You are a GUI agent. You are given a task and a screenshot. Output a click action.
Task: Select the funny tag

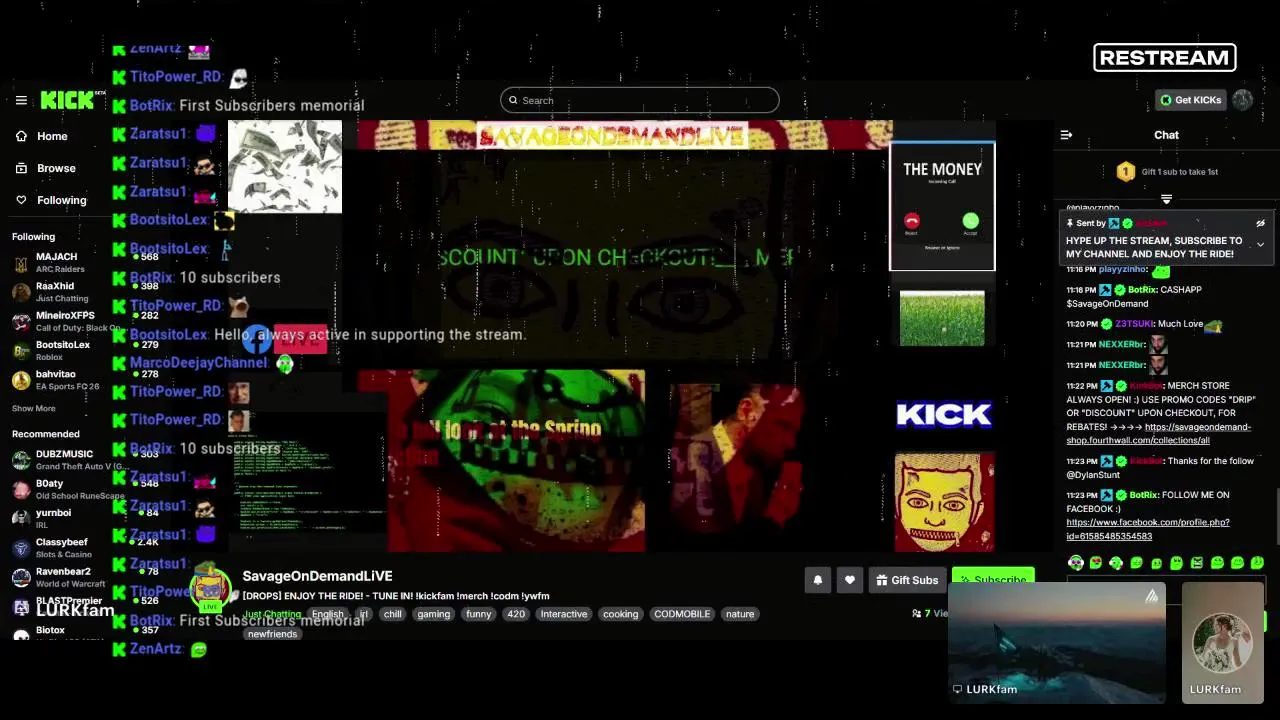(479, 614)
